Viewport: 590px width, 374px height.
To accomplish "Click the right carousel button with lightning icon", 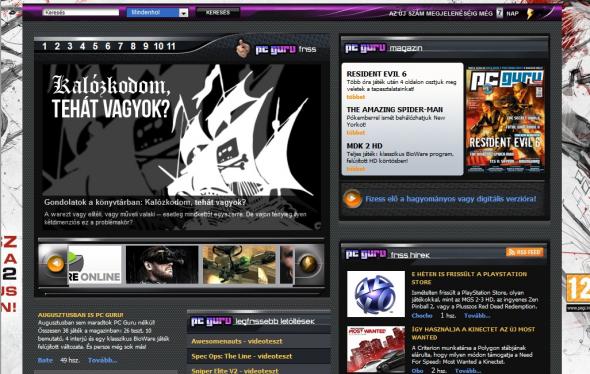I will [x=308, y=264].
